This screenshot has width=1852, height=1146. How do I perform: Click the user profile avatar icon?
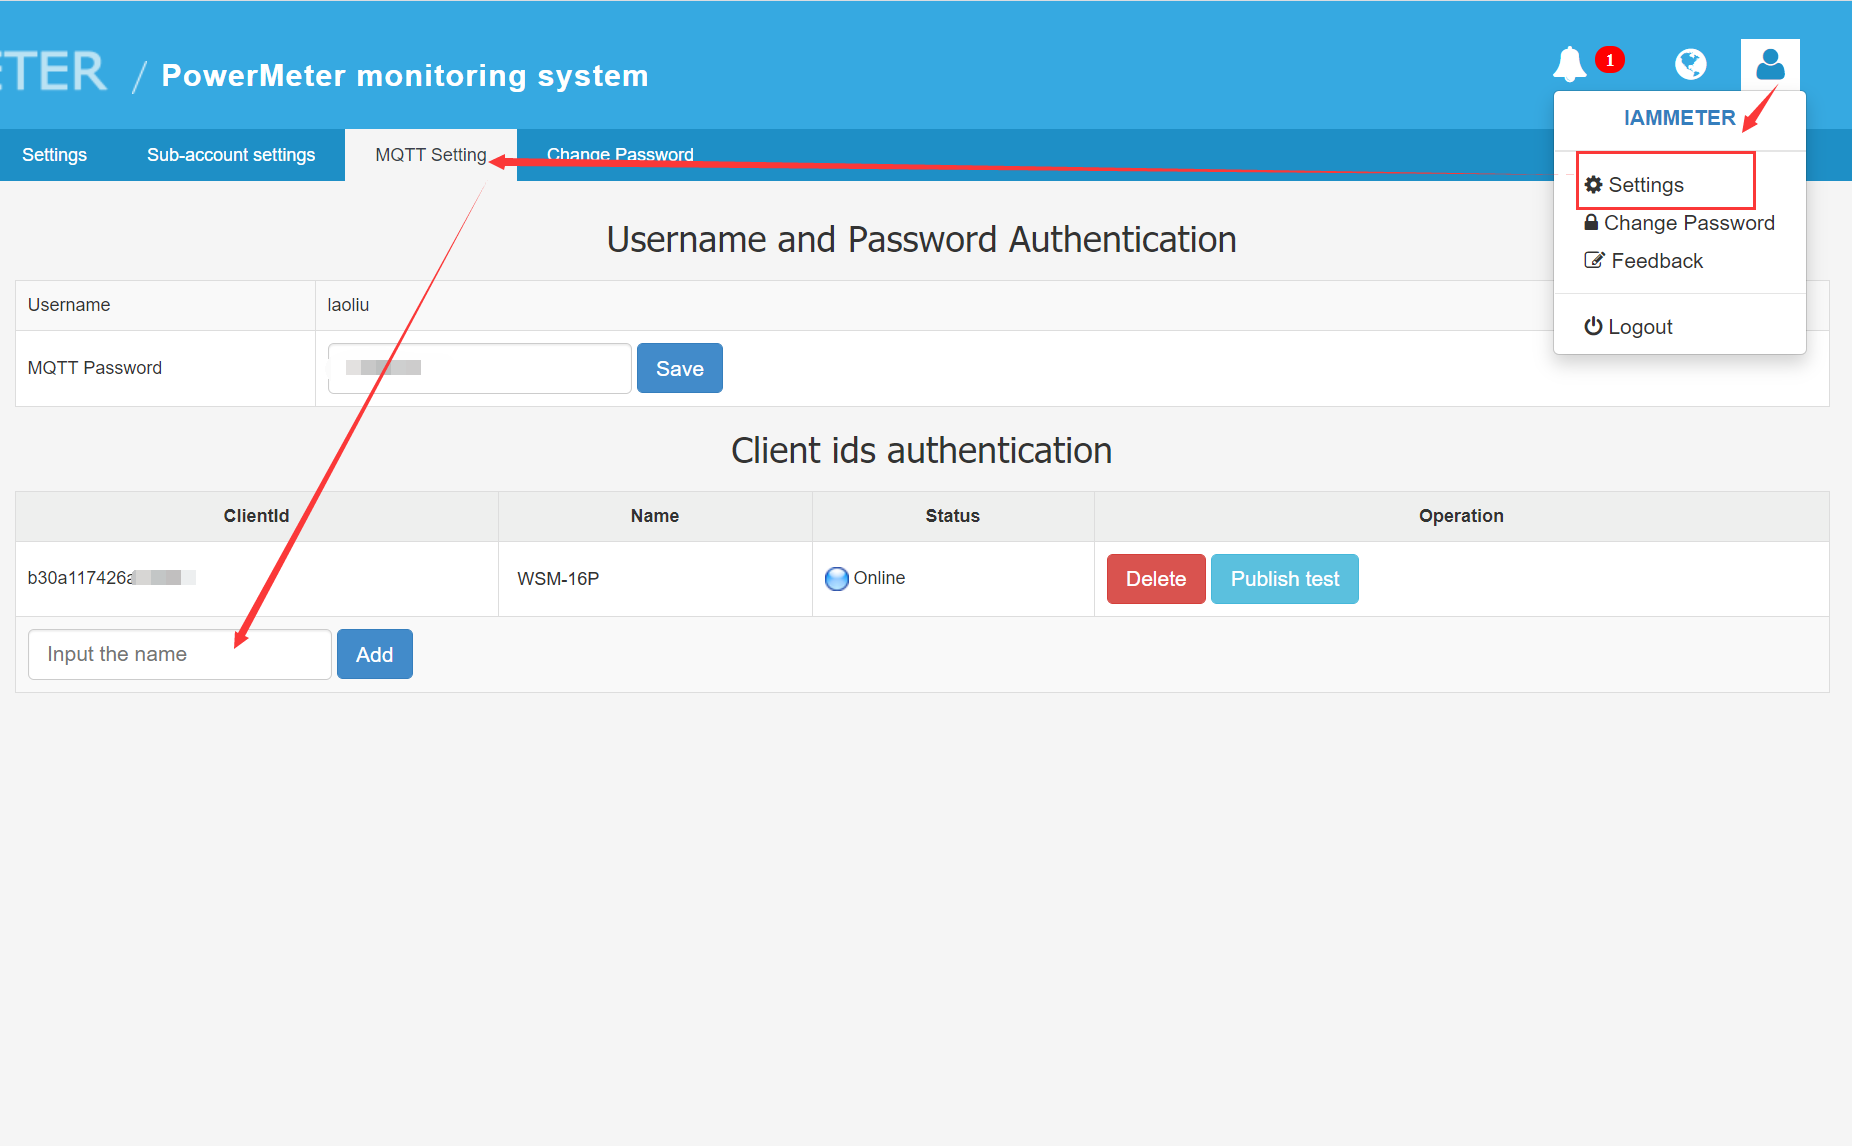pyautogui.click(x=1769, y=65)
